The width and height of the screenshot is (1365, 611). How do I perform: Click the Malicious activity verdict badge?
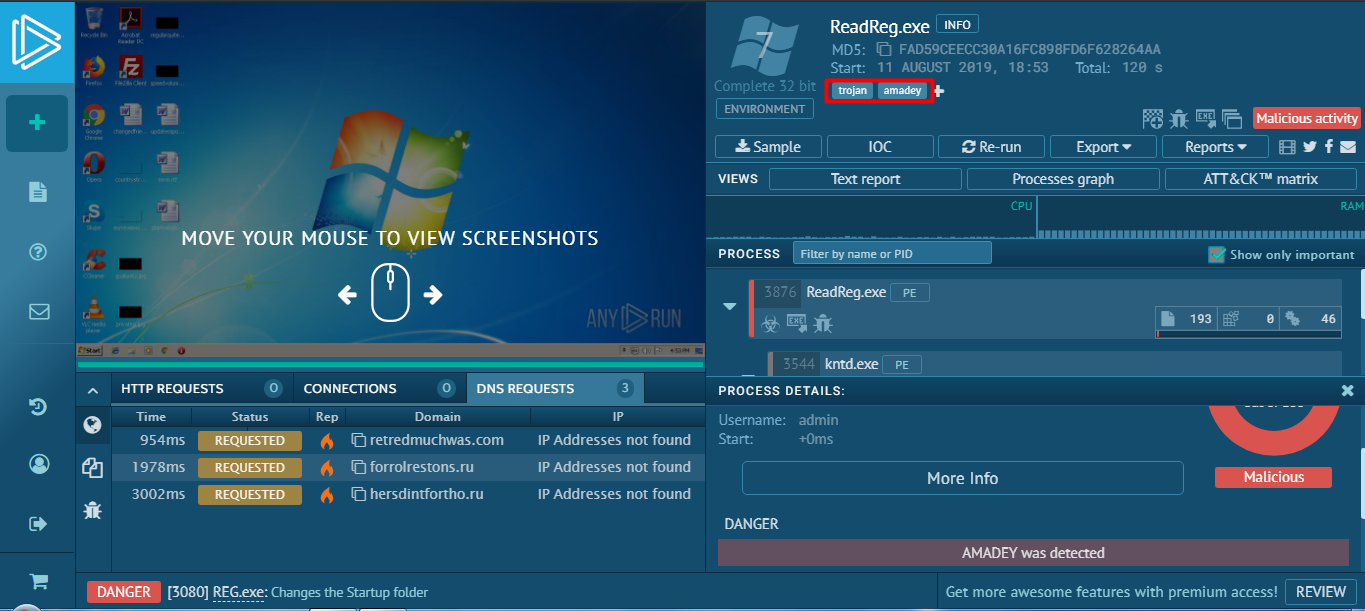(1306, 118)
